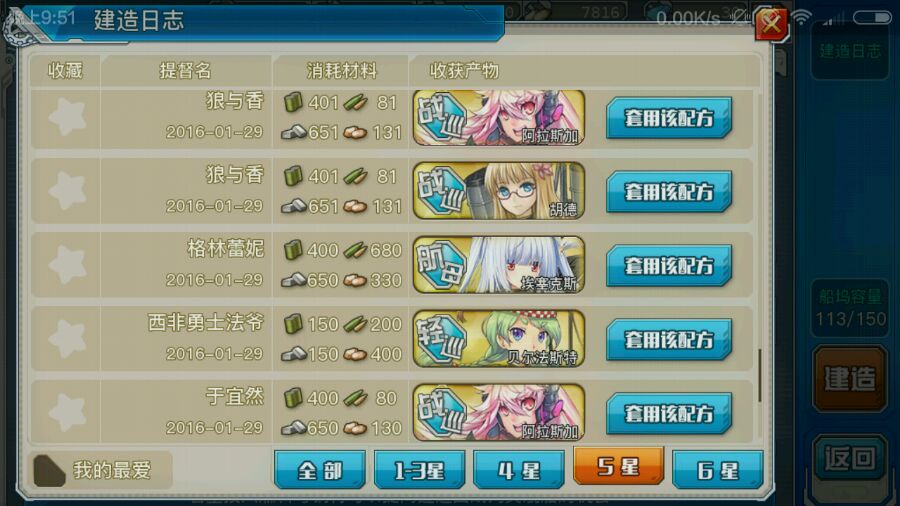Apply the 胡德 recipe with 套用该配方
This screenshot has height=506, width=900.
pyautogui.click(x=669, y=192)
